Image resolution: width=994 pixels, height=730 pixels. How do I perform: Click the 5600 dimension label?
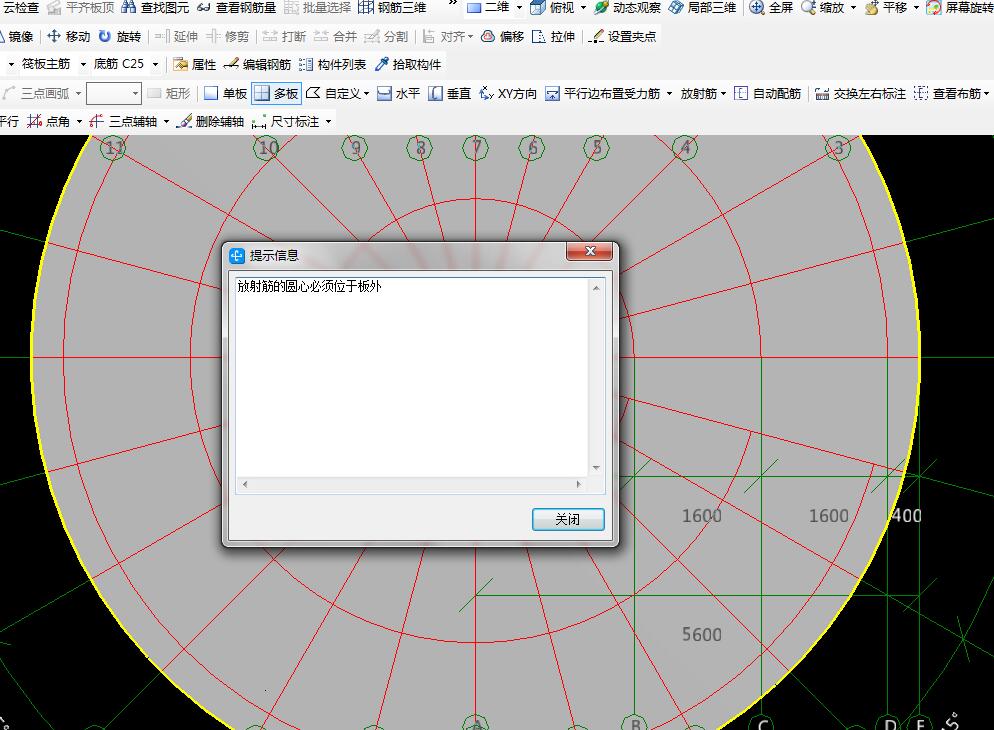coord(702,634)
